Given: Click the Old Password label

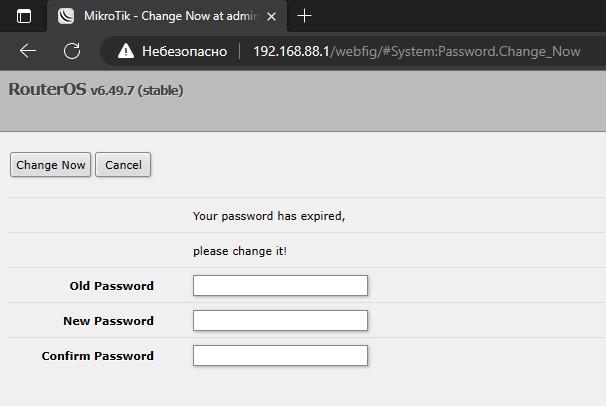Looking at the screenshot, I should click(111, 286).
